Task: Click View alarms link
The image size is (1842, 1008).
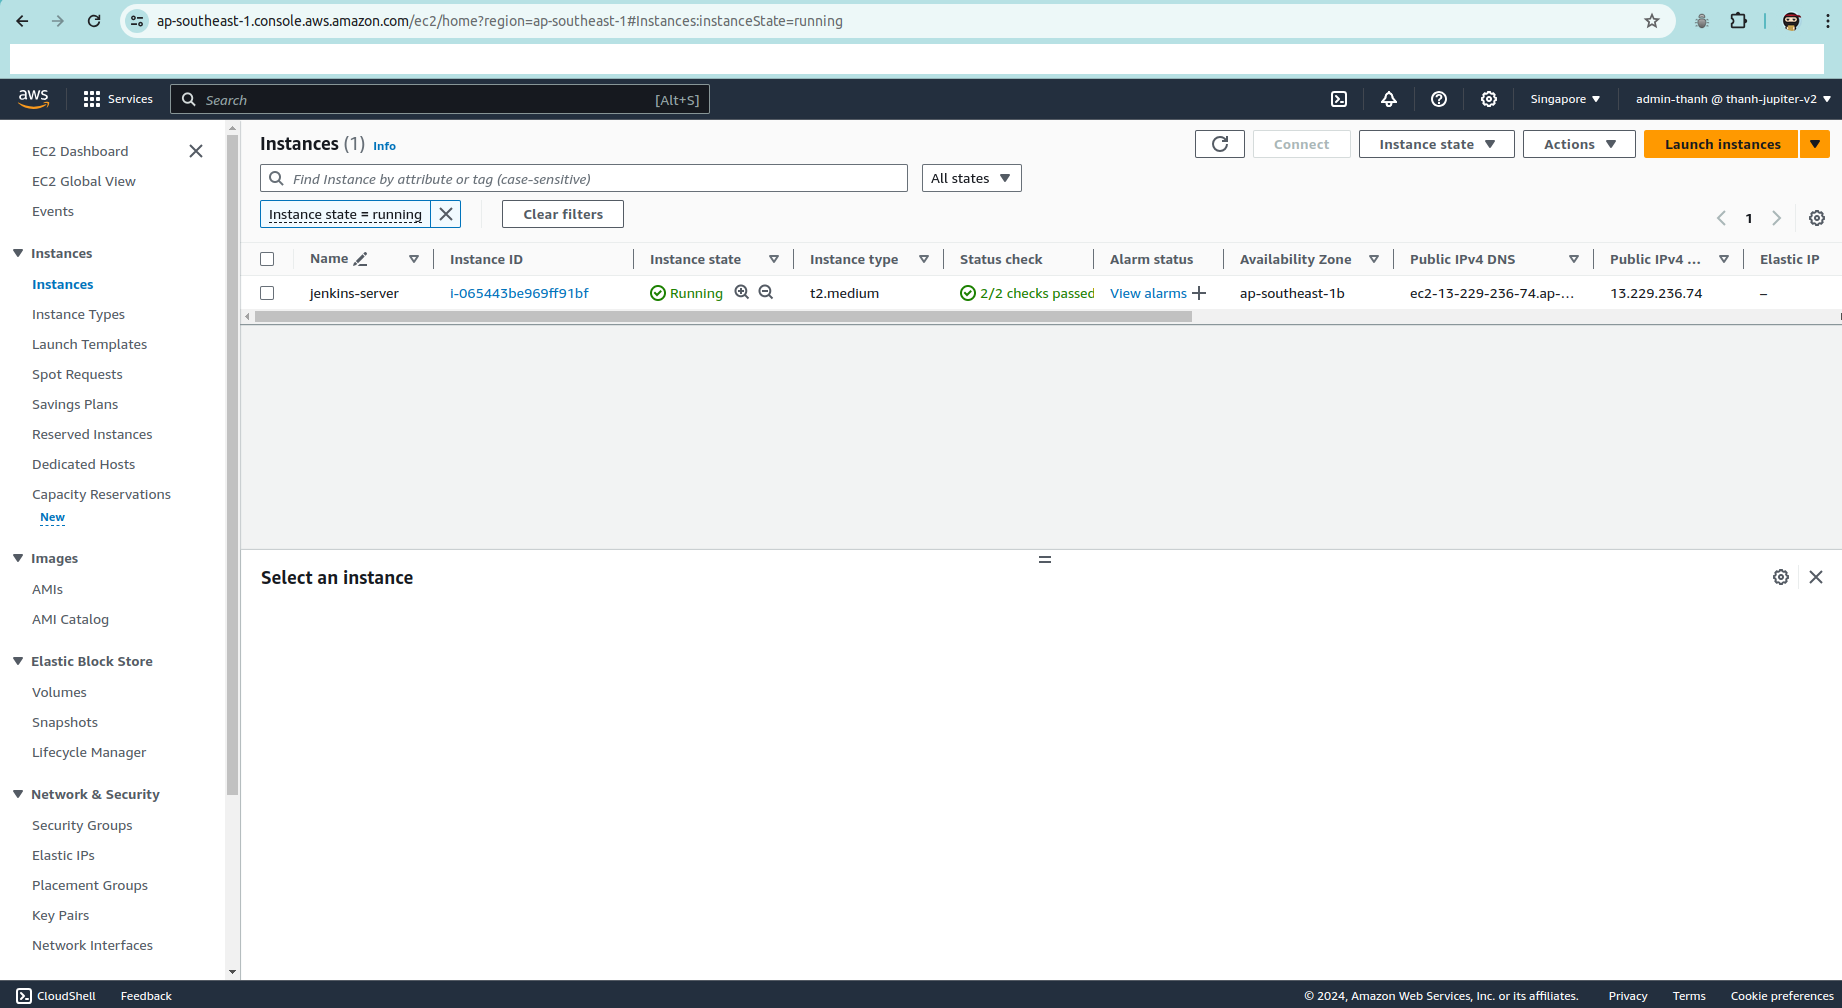Action: (x=1148, y=293)
